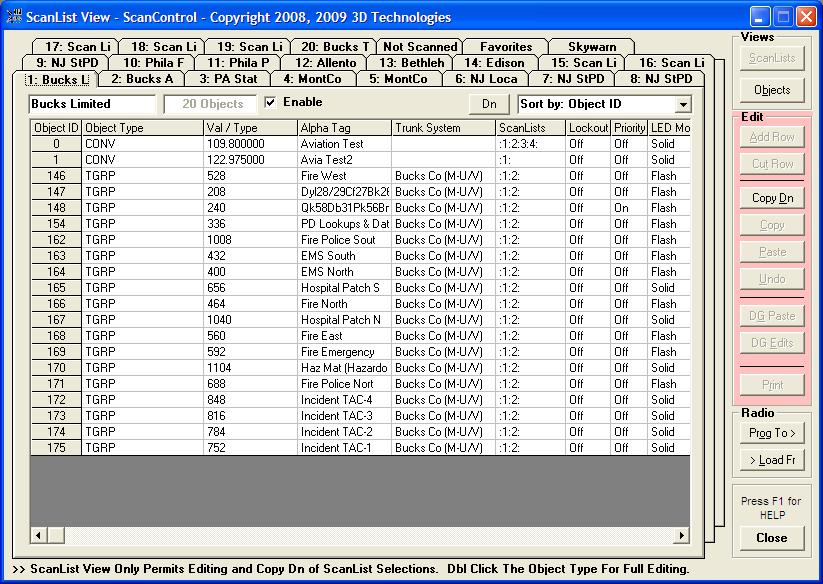Select row header for Object ID 0
The image size is (823, 584).
[x=56, y=144]
